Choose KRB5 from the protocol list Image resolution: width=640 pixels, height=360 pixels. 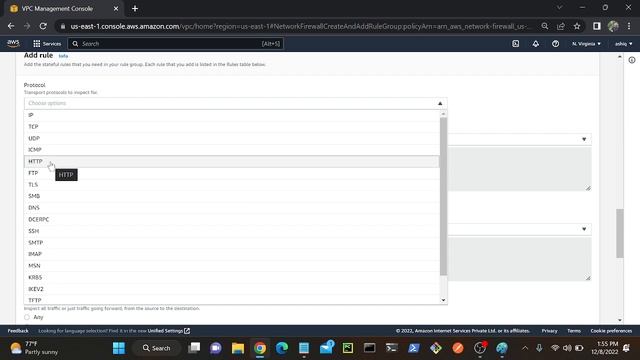pos(232,278)
